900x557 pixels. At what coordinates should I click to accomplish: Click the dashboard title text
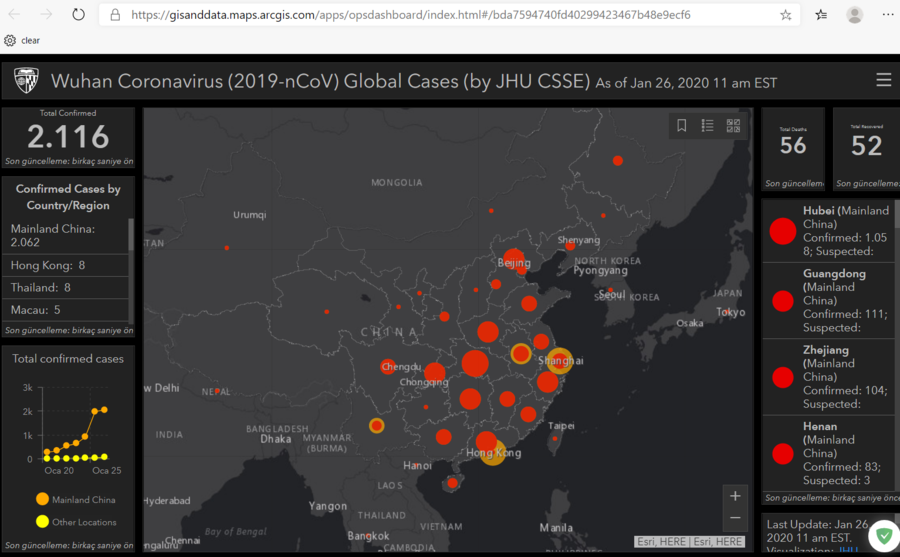tap(320, 81)
